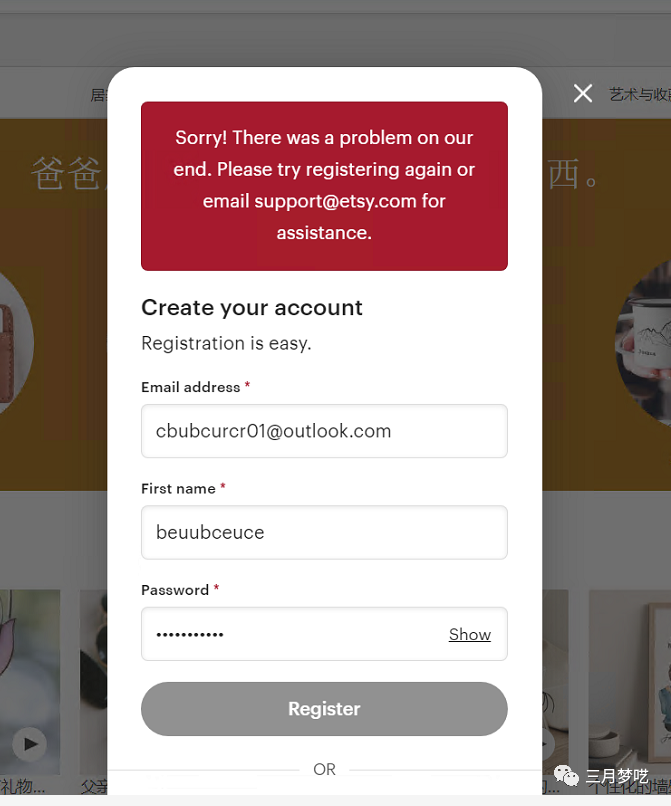Open the 艺术与收藏 category menu
The image size is (671, 806).
640,95
